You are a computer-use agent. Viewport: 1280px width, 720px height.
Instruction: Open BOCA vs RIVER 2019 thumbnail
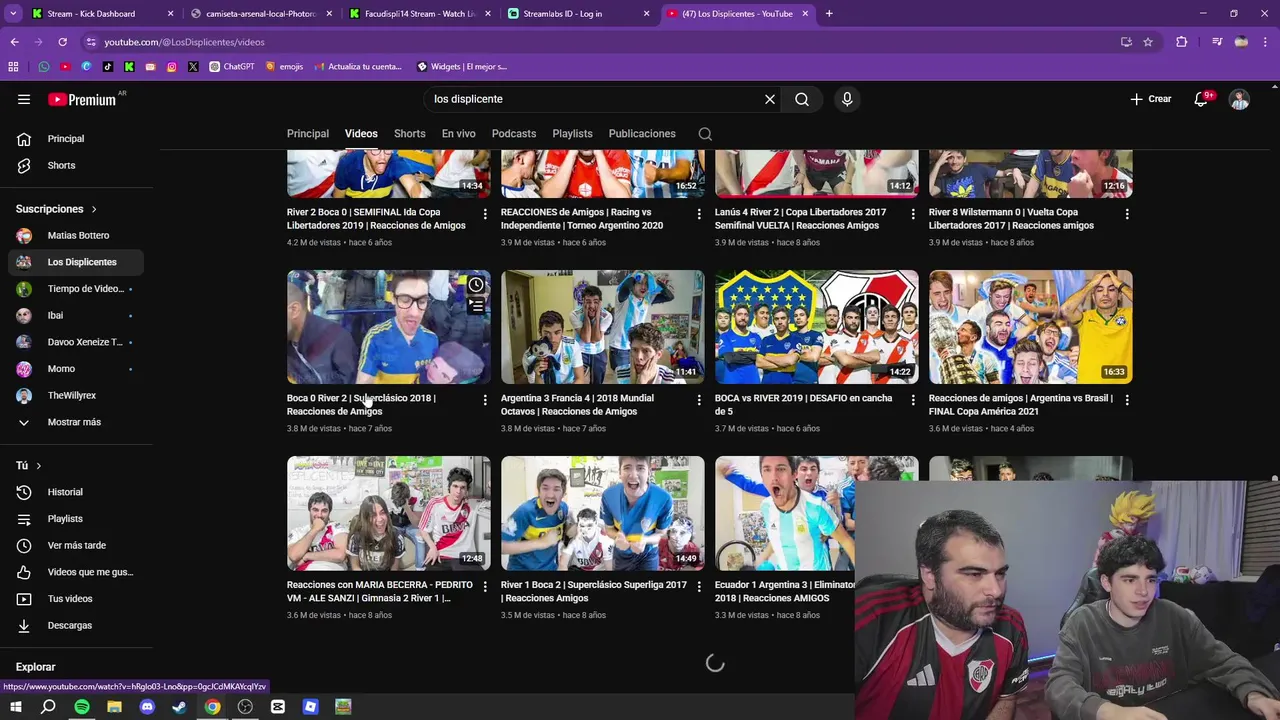tap(817, 327)
